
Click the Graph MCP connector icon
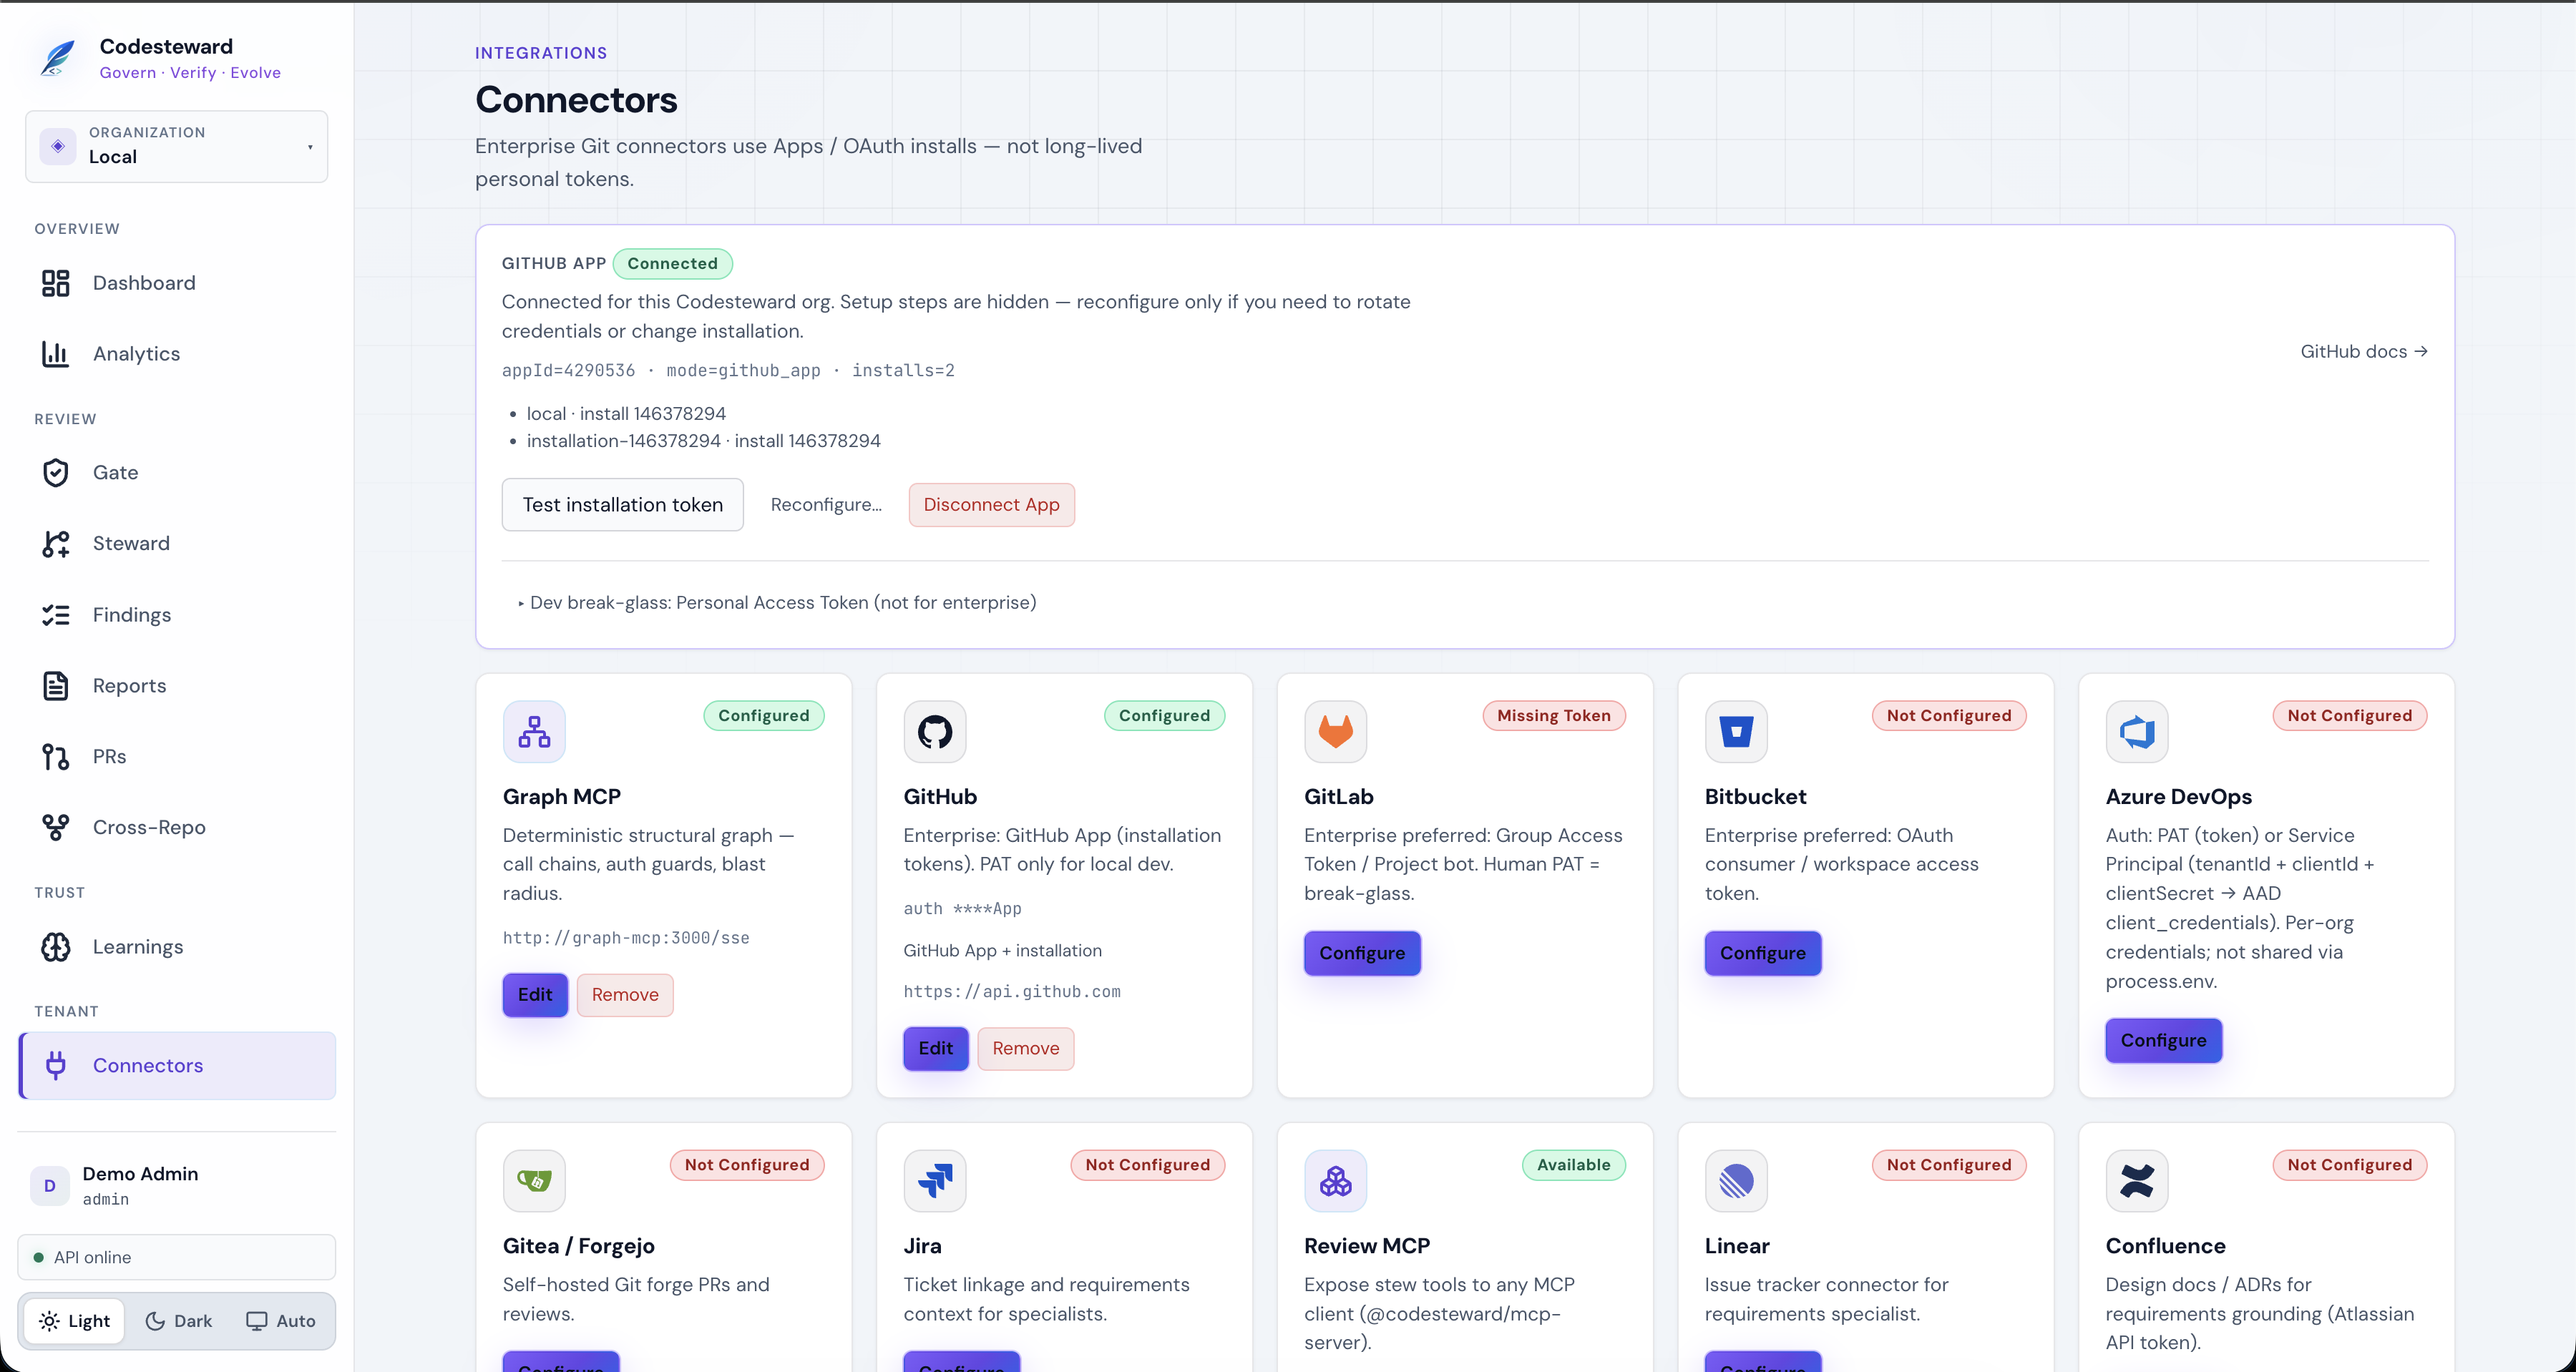(x=534, y=732)
